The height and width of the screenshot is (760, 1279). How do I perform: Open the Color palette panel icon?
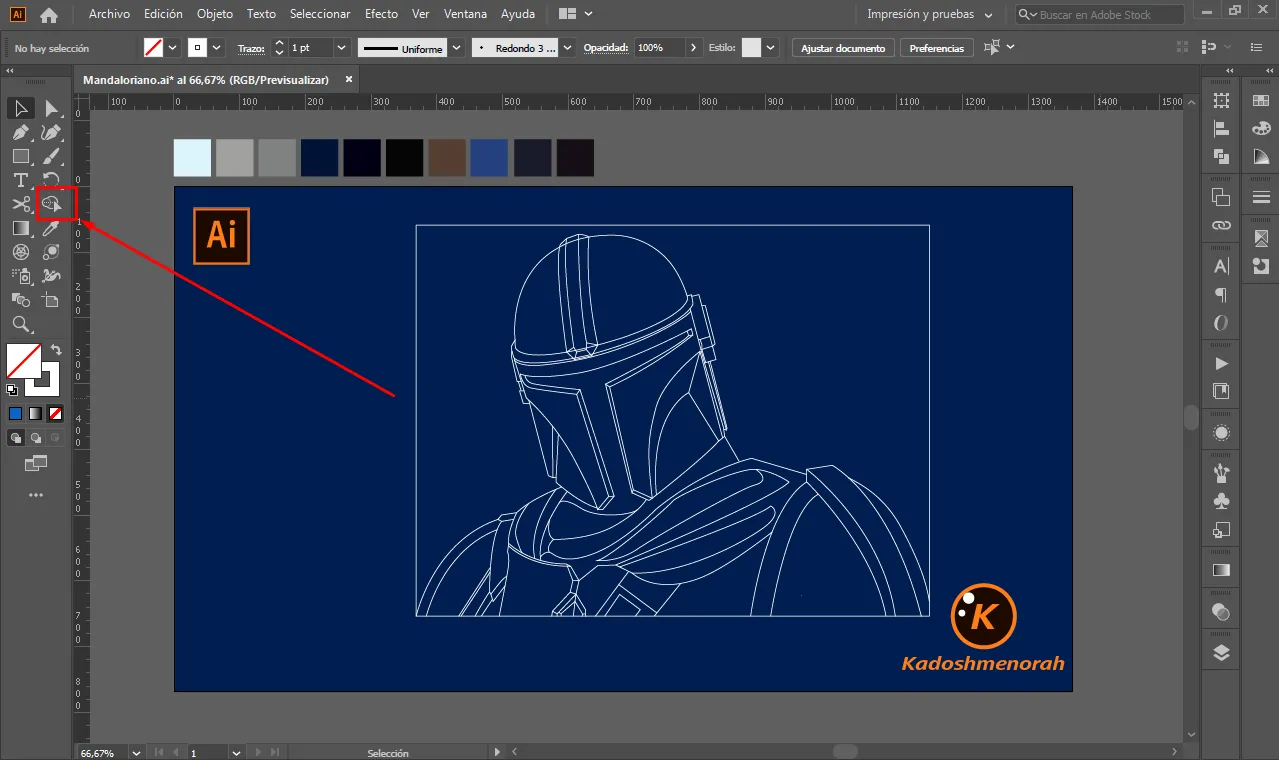pyautogui.click(x=1260, y=128)
